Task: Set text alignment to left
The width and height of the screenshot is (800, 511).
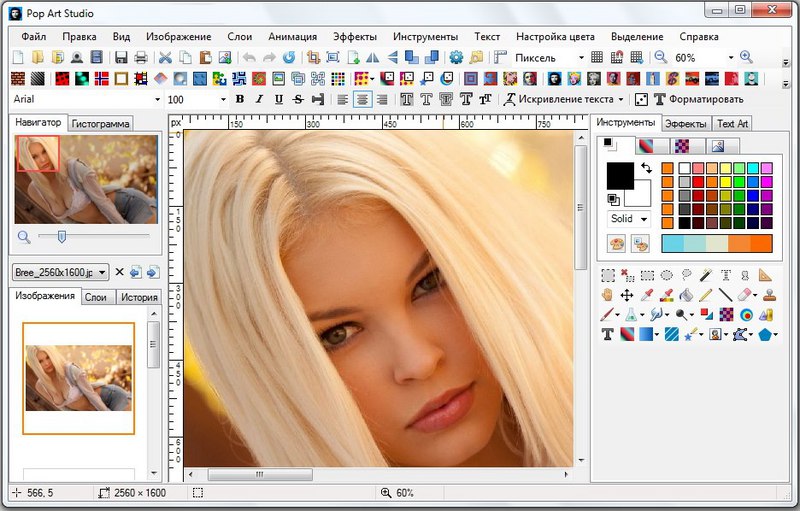Action: [343, 99]
